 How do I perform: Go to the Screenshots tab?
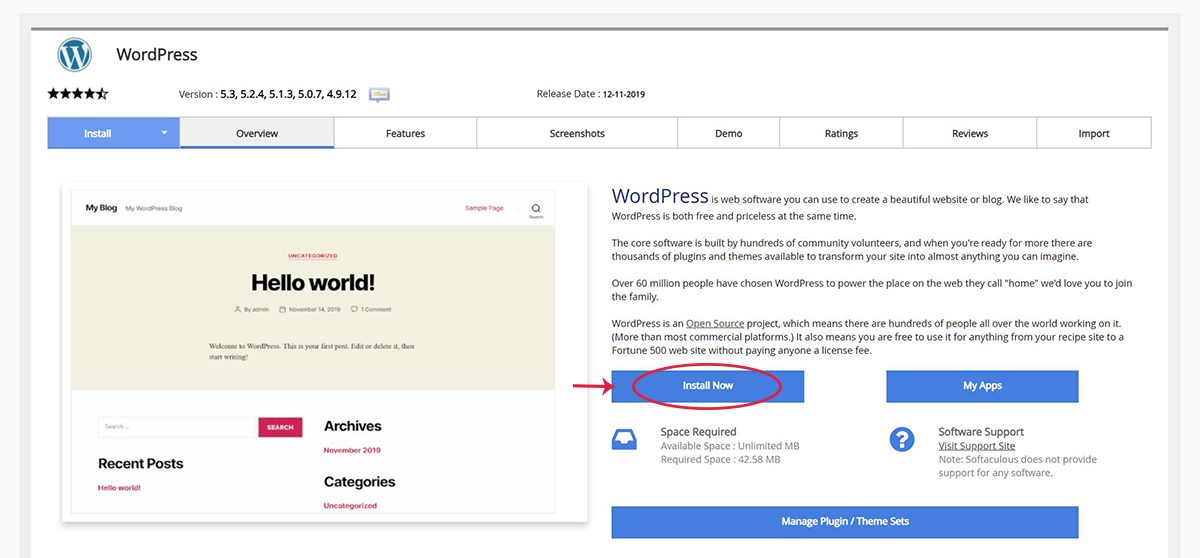(x=577, y=133)
